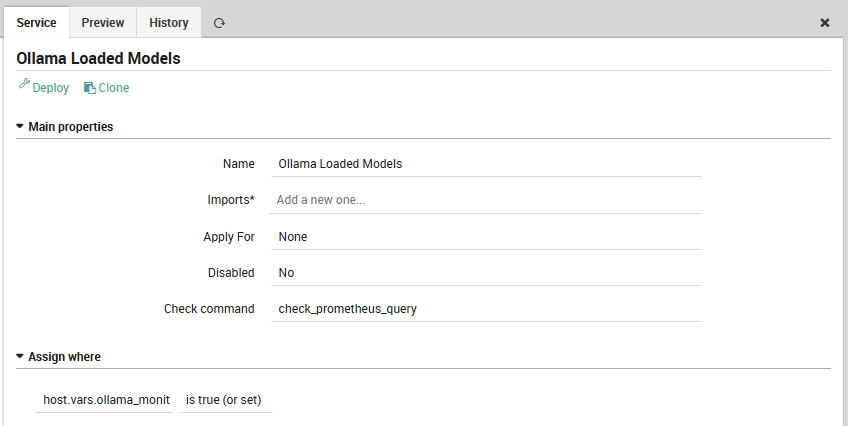The height and width of the screenshot is (426, 848).
Task: Click the Name field with Ollama Loaded Models
Action: click(486, 164)
